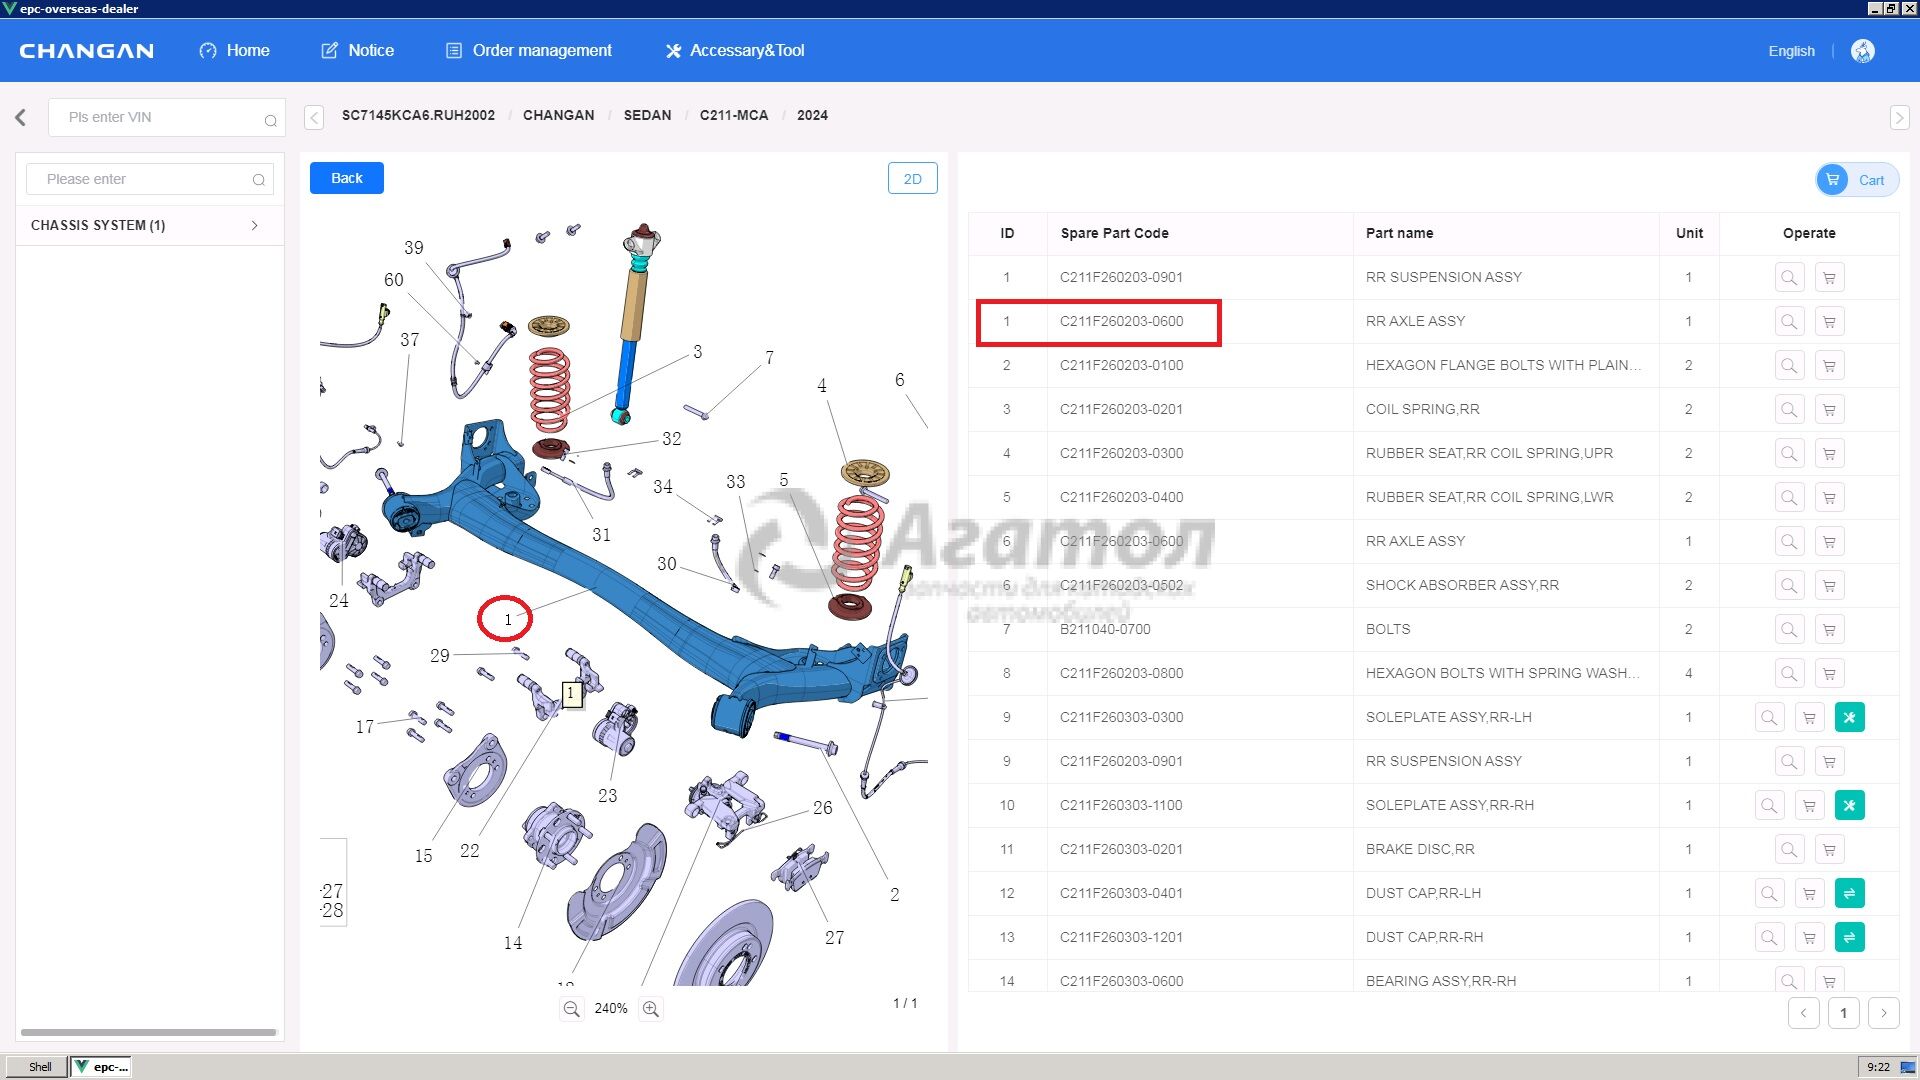The image size is (1920, 1080).
Task: Open English language dropdown
Action: [1790, 51]
